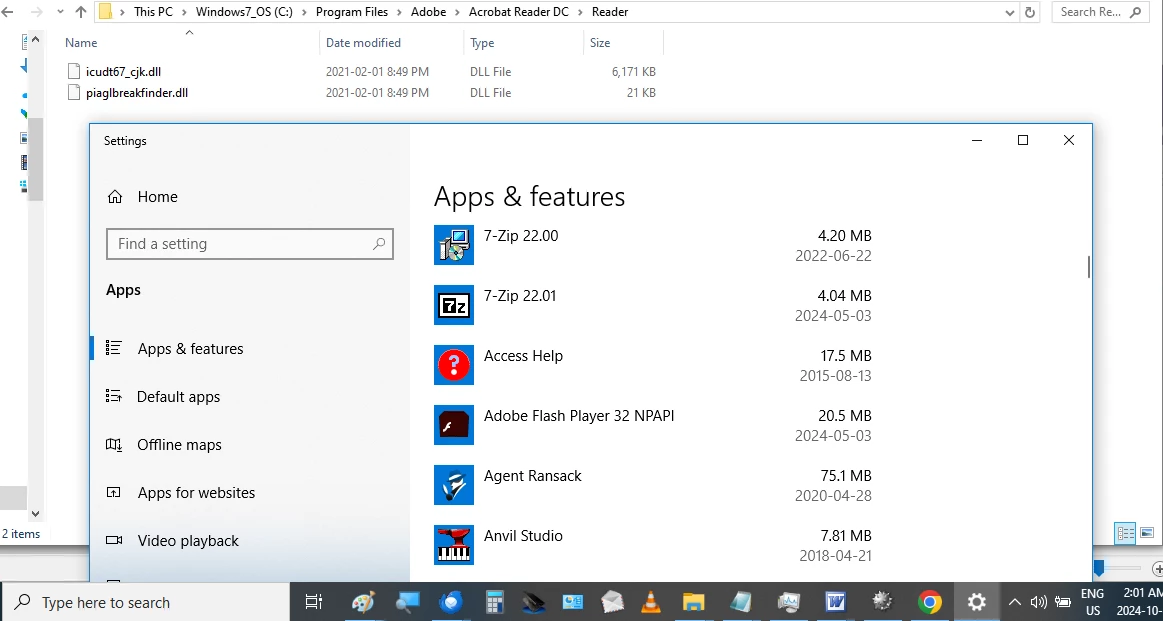Click the Windows7_OS (C:) breadcrumb
Screen dimensions: 1163x621
244,12
